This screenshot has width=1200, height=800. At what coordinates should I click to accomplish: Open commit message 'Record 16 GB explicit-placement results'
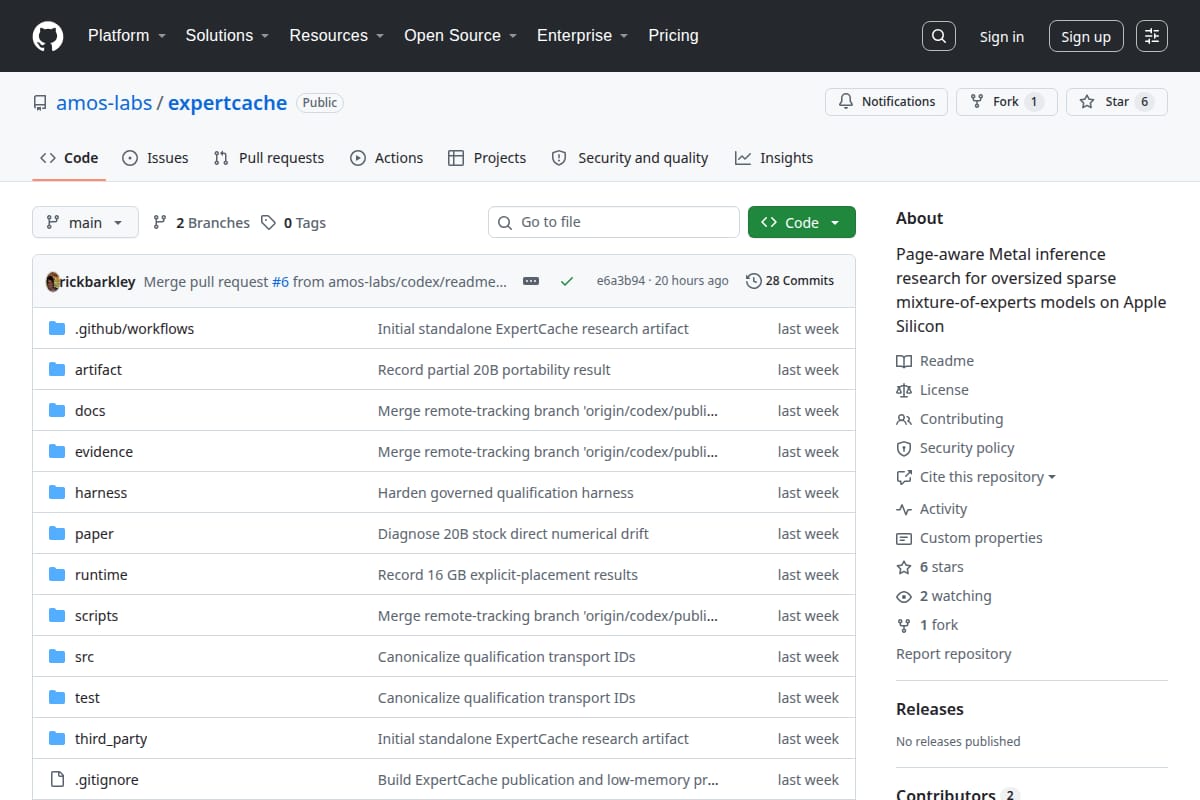(508, 574)
